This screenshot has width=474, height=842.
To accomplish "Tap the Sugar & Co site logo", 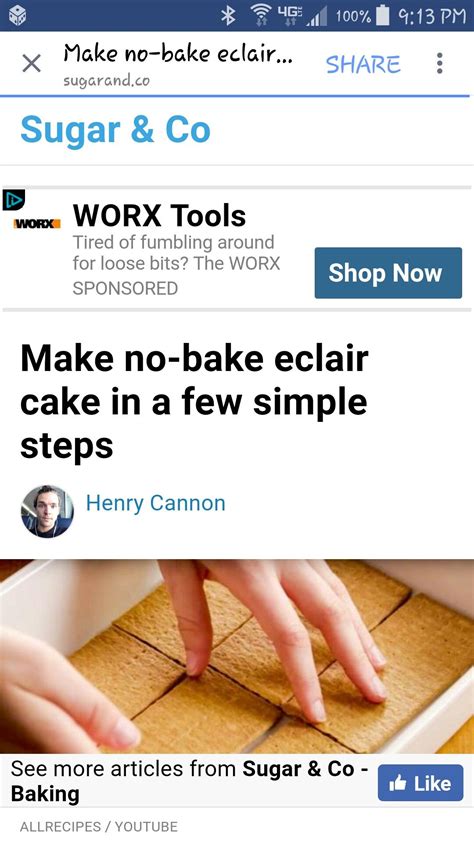I will point(115,130).
